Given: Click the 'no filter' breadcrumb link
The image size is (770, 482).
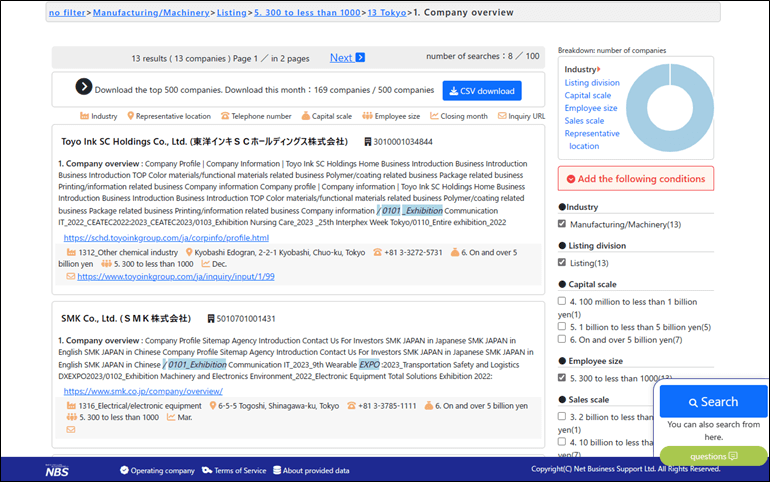Looking at the screenshot, I should click(67, 13).
